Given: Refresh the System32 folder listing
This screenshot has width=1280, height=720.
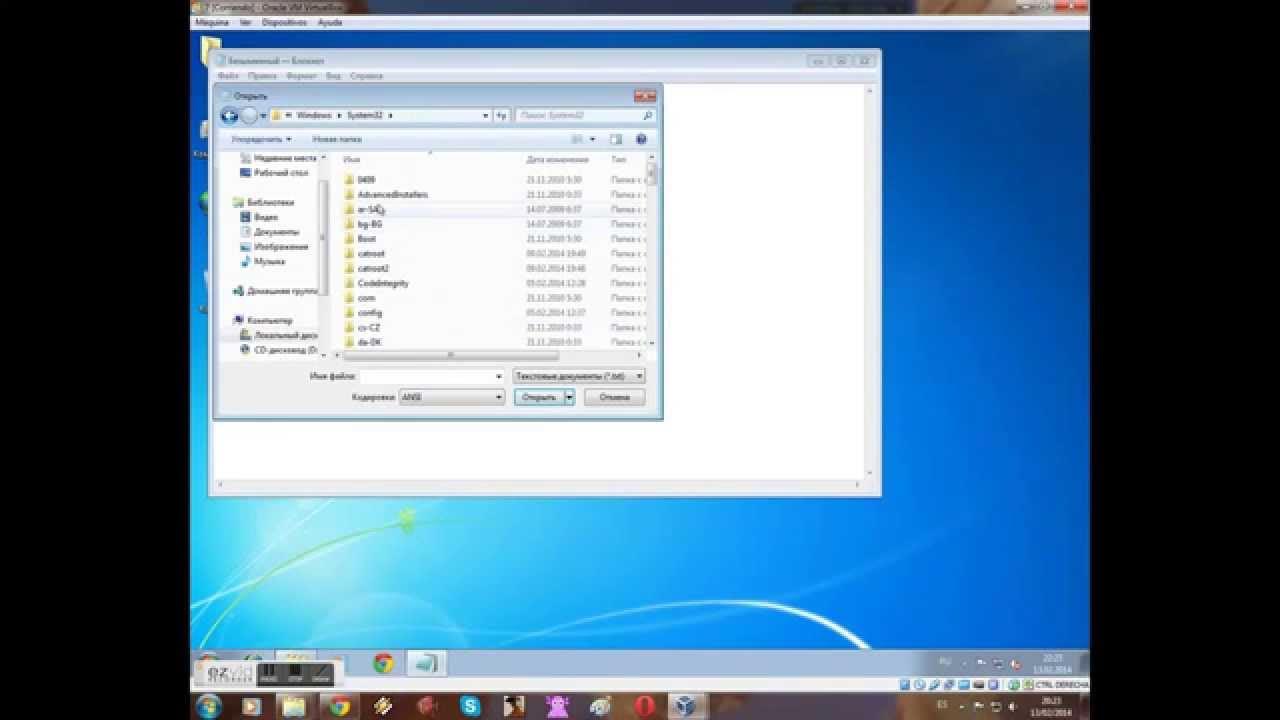Looking at the screenshot, I should 501,116.
